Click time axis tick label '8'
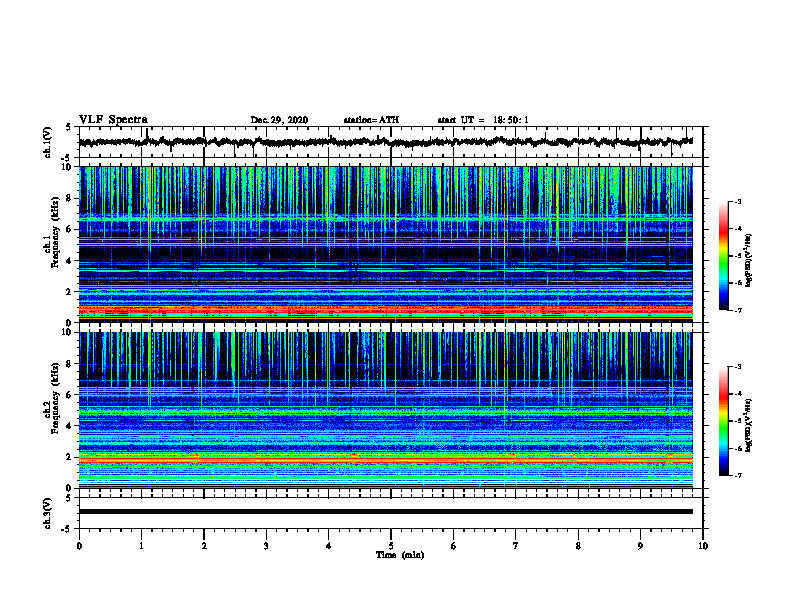The image size is (792, 612). click(x=578, y=546)
